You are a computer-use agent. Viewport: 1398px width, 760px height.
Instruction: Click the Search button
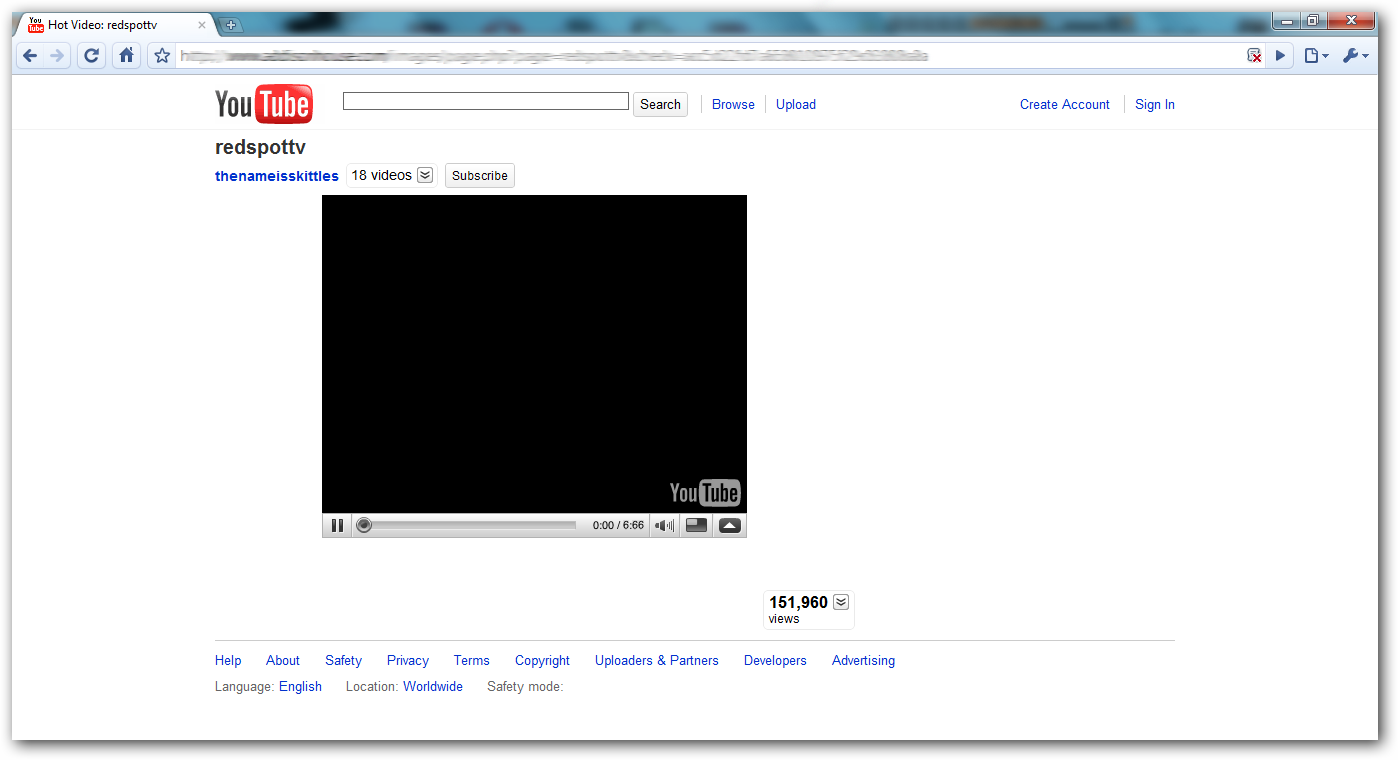click(x=660, y=104)
